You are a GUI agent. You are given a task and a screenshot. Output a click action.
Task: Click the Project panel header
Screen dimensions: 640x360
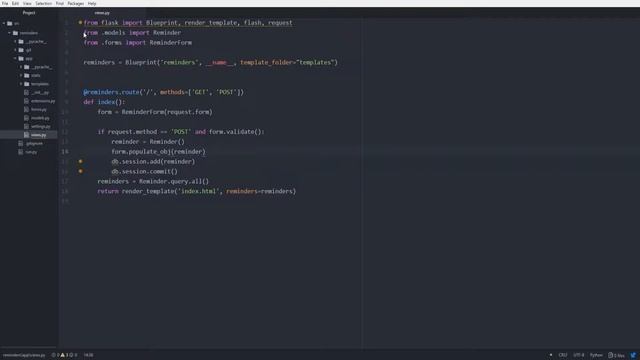click(29, 13)
